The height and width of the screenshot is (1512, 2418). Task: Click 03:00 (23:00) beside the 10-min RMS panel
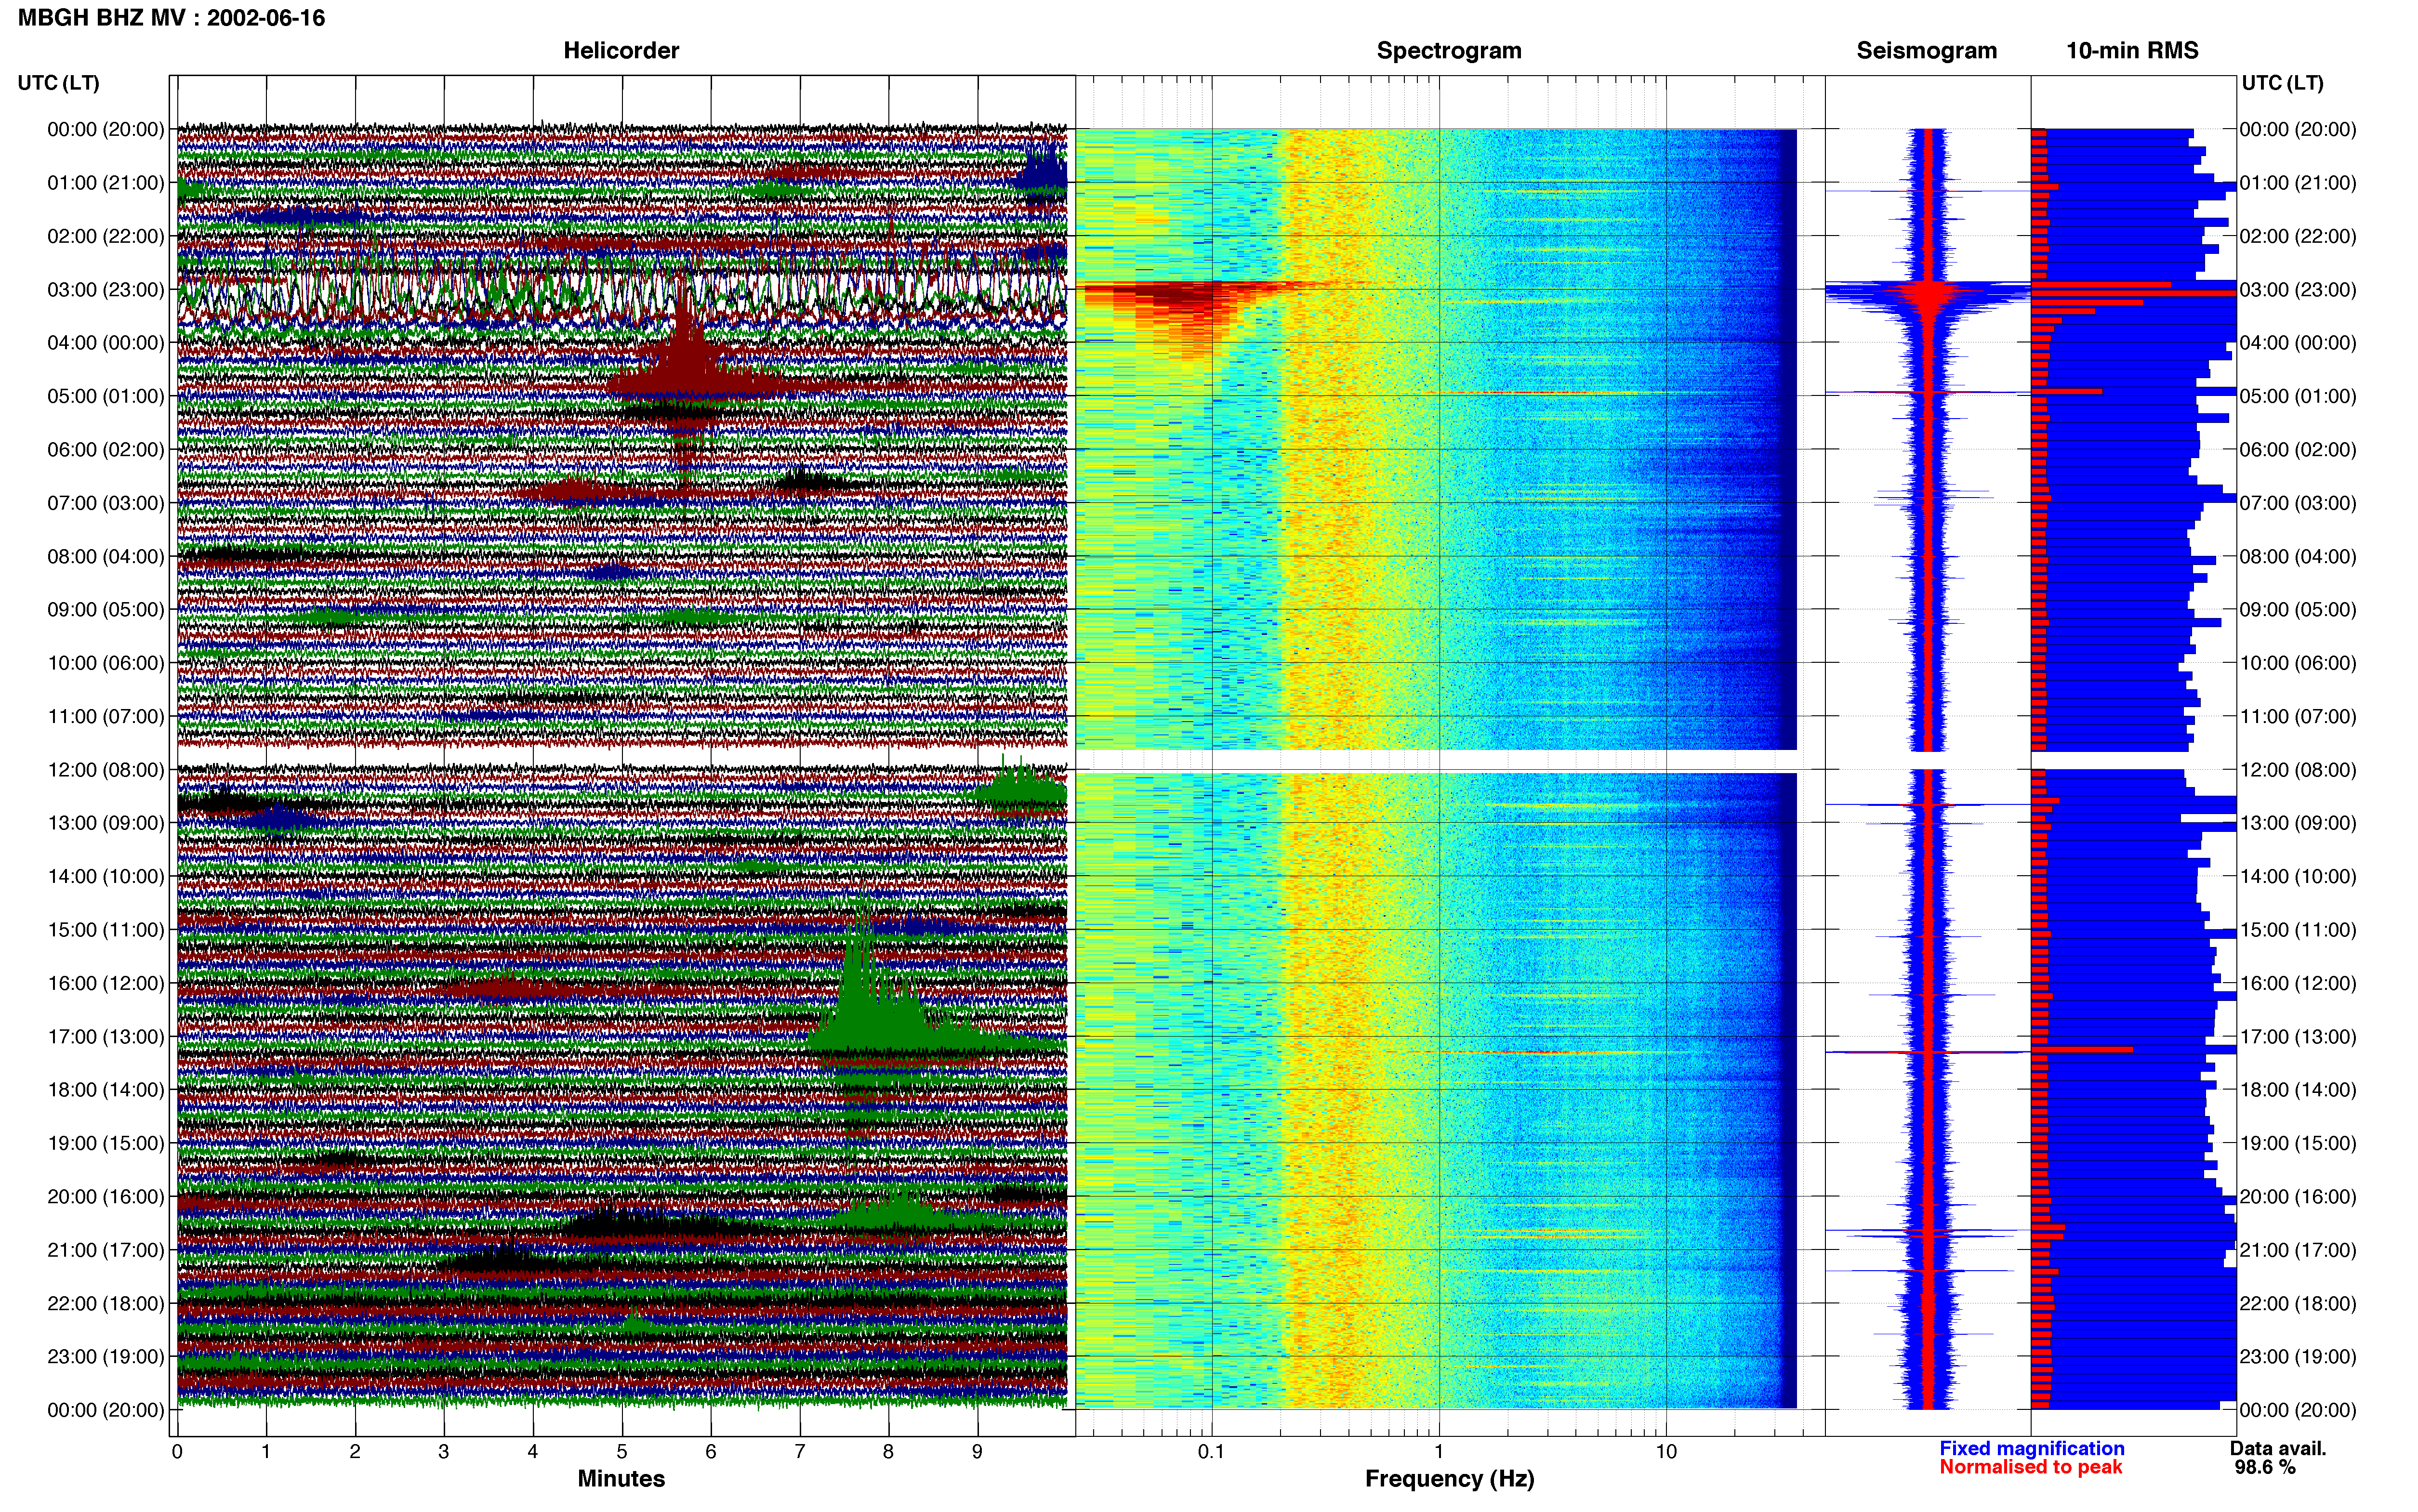2298,290
